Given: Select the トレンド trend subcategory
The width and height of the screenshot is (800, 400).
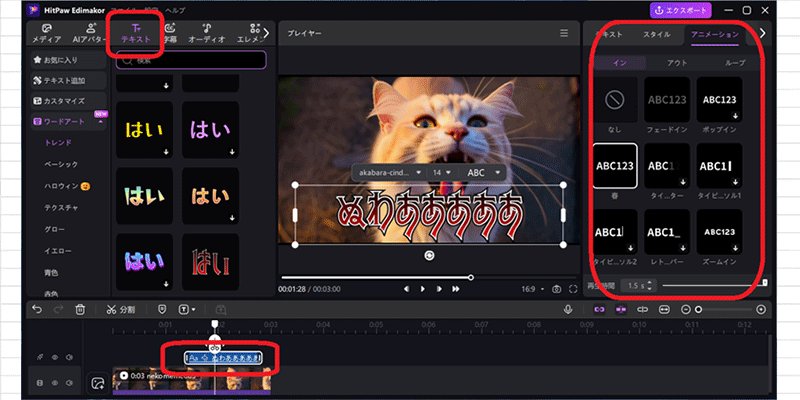Looking at the screenshot, I should coord(58,142).
